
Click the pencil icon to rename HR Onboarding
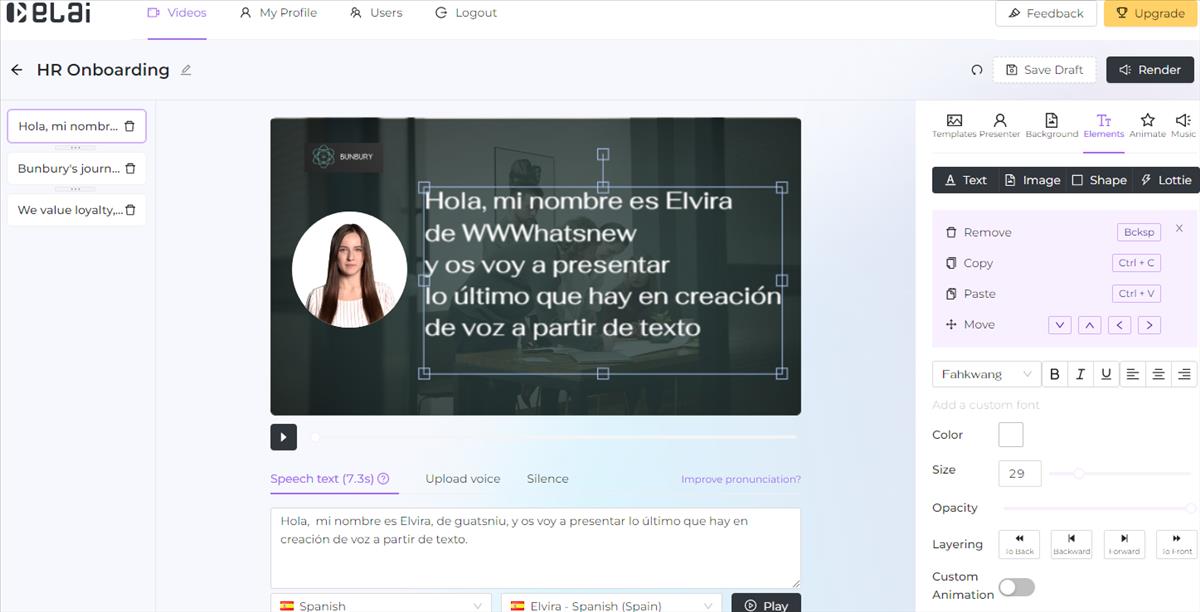tap(186, 70)
